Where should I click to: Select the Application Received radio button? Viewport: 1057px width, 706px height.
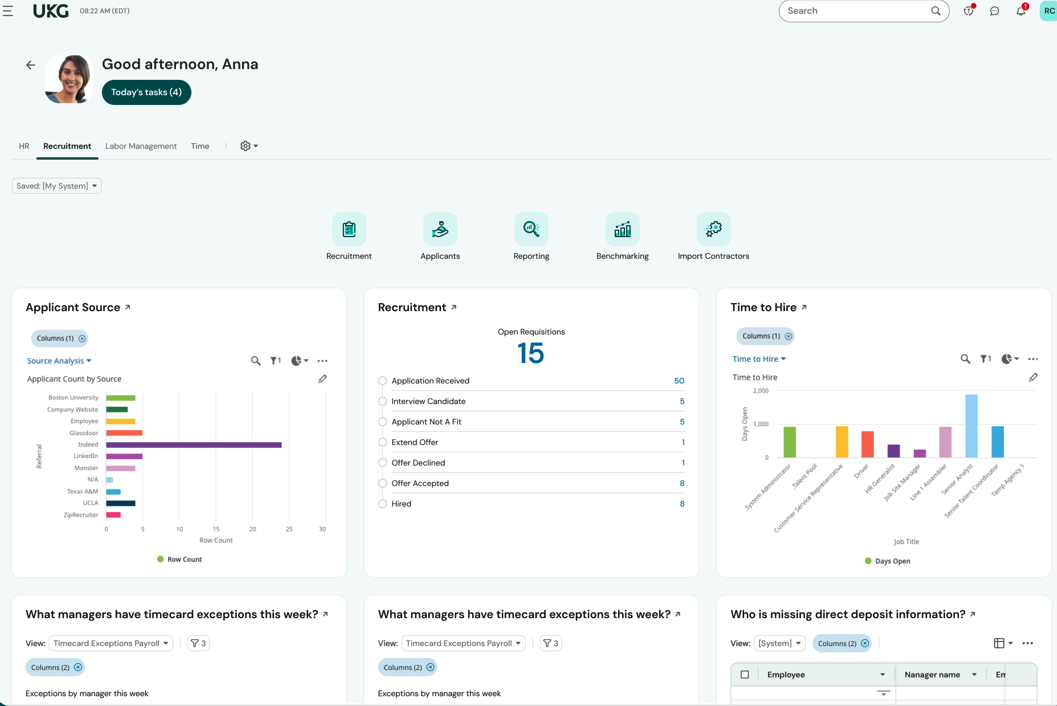[382, 381]
